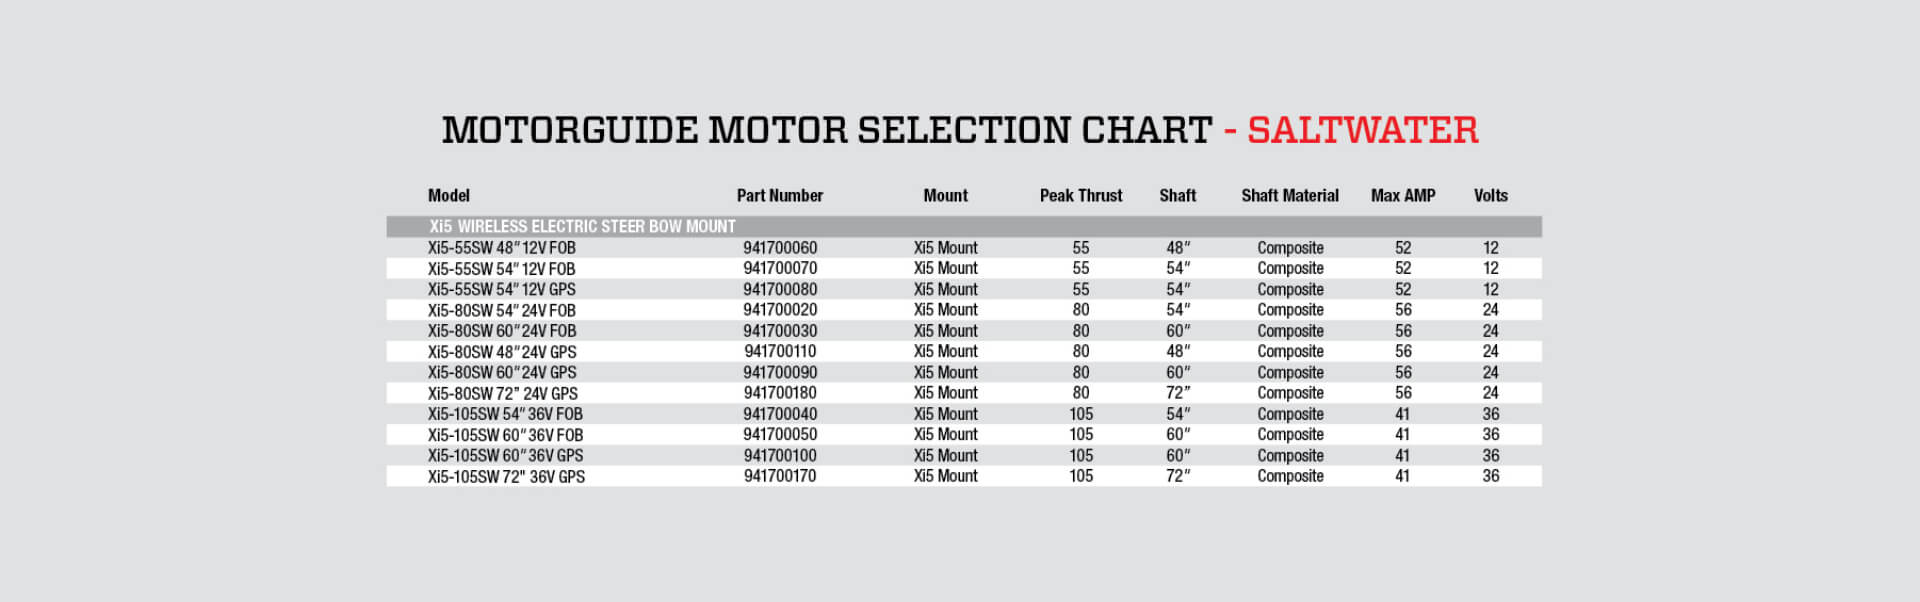Click part number 941700110

pos(780,351)
